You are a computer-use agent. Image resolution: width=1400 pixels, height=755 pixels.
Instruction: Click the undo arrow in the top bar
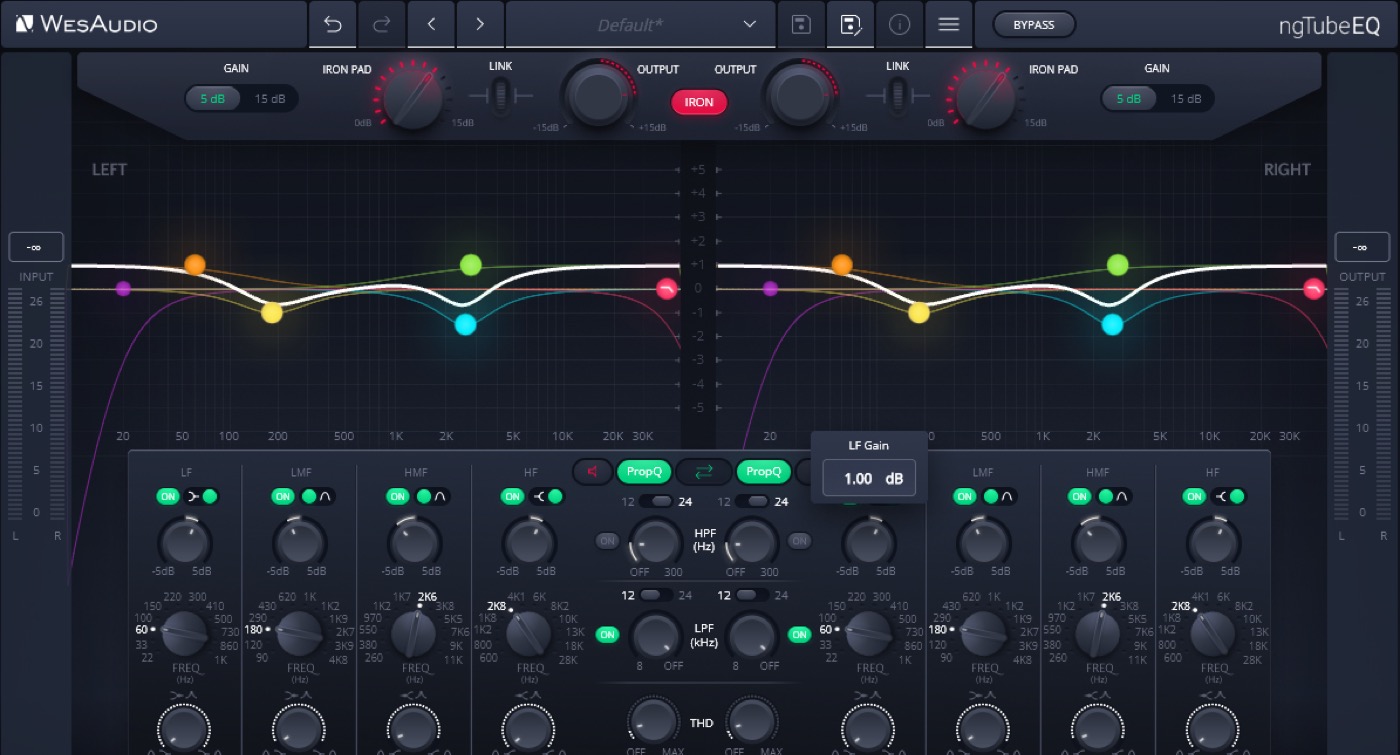coord(333,25)
